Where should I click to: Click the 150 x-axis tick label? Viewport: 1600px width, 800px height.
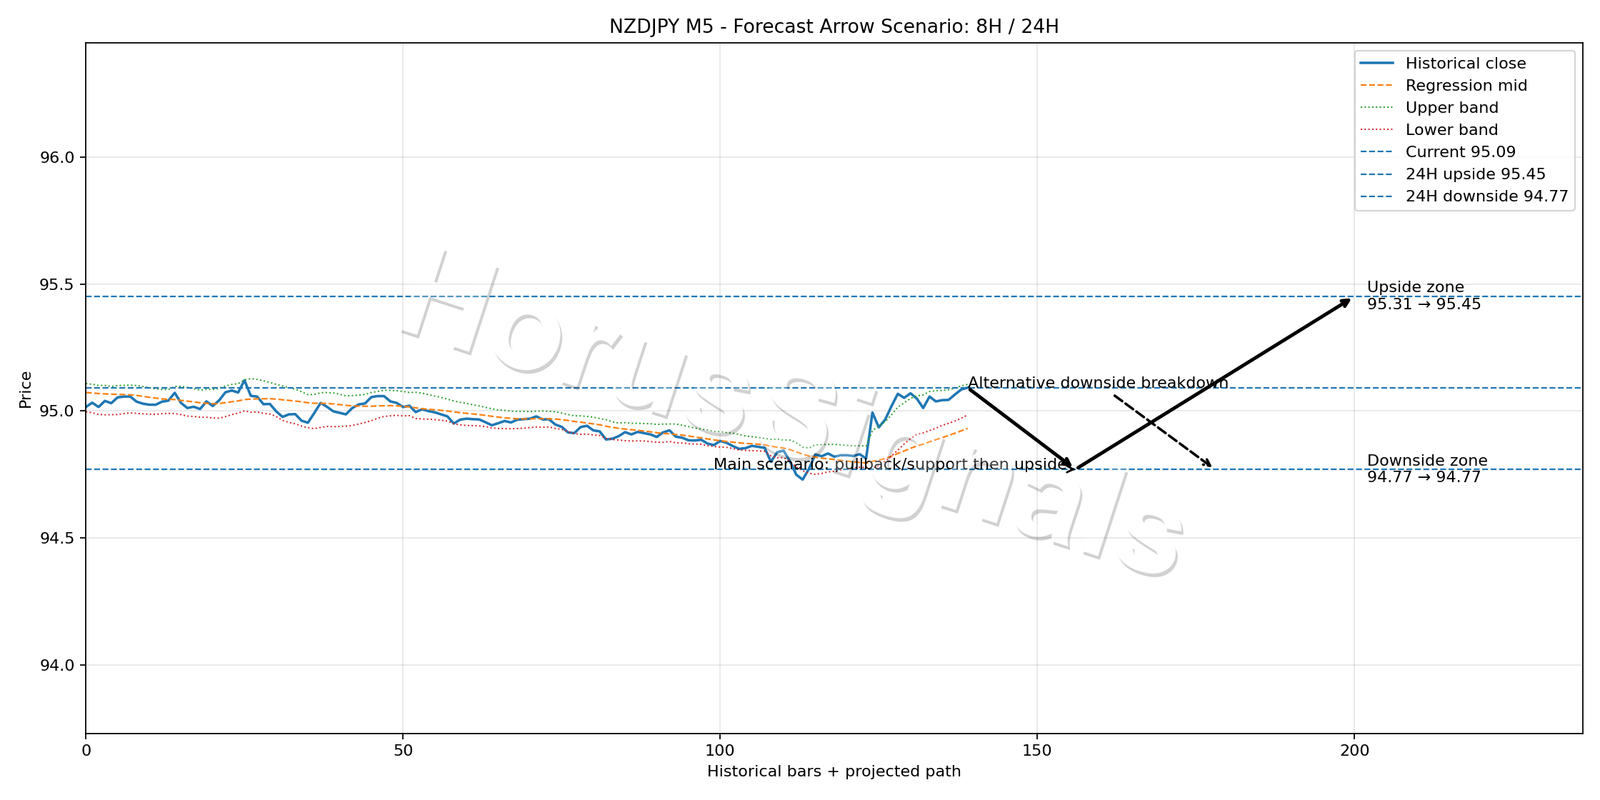(1037, 749)
